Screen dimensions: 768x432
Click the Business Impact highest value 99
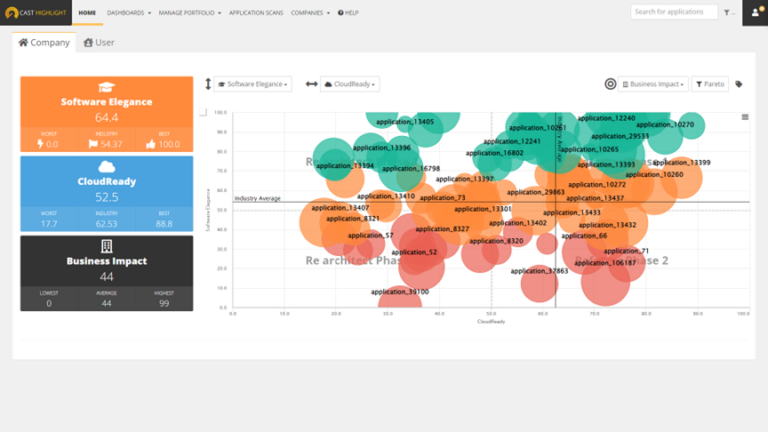point(164,303)
